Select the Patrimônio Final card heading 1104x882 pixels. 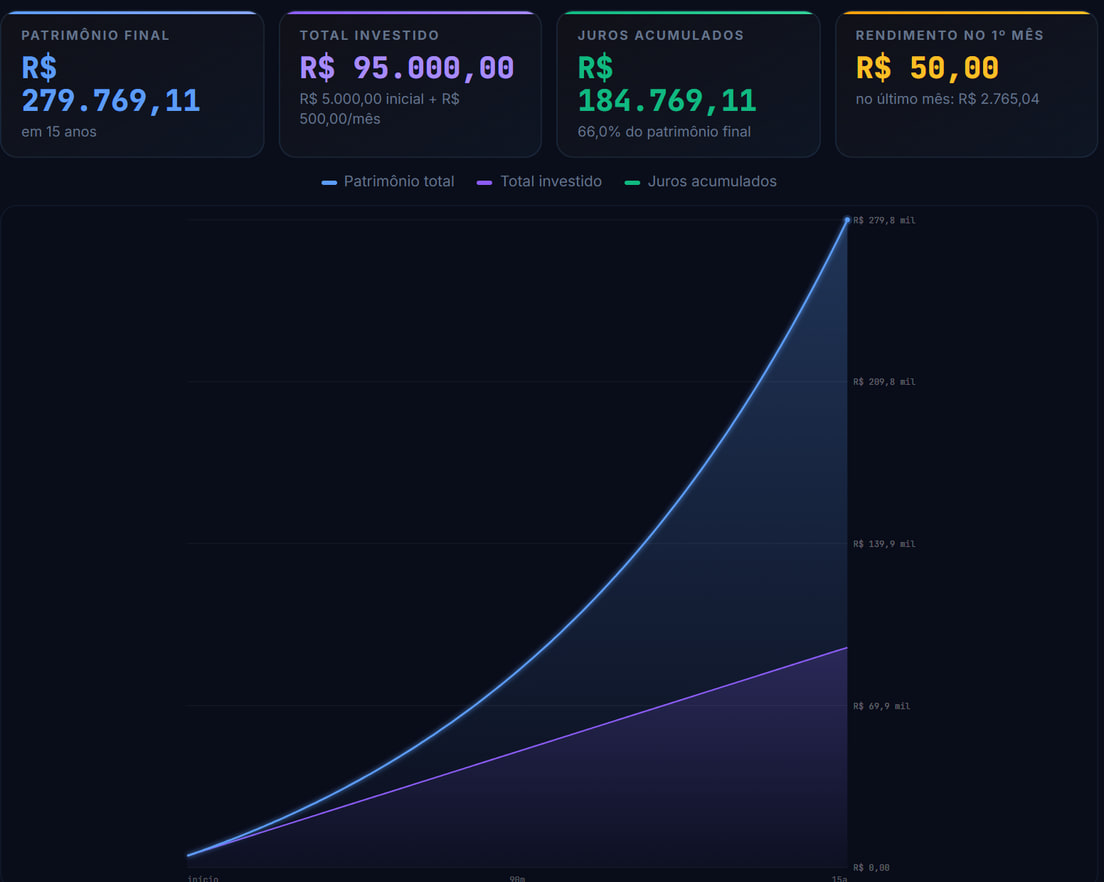pos(95,35)
